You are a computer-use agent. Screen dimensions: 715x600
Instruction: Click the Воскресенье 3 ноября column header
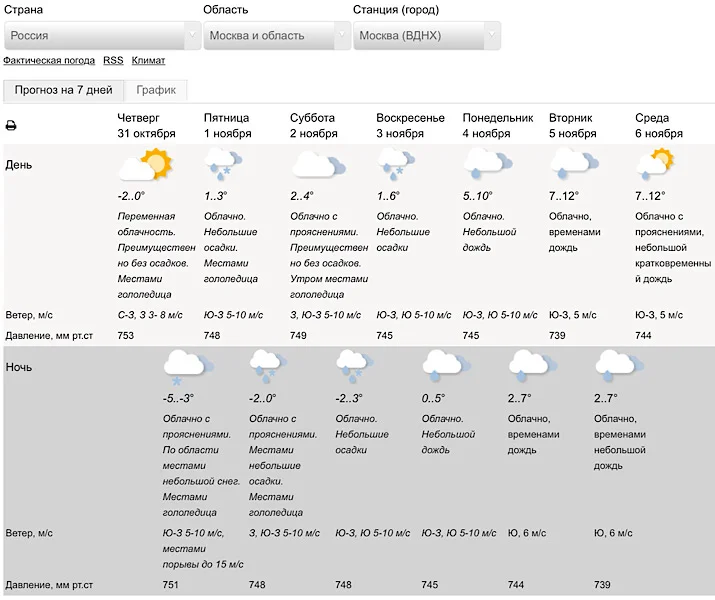tap(410, 125)
